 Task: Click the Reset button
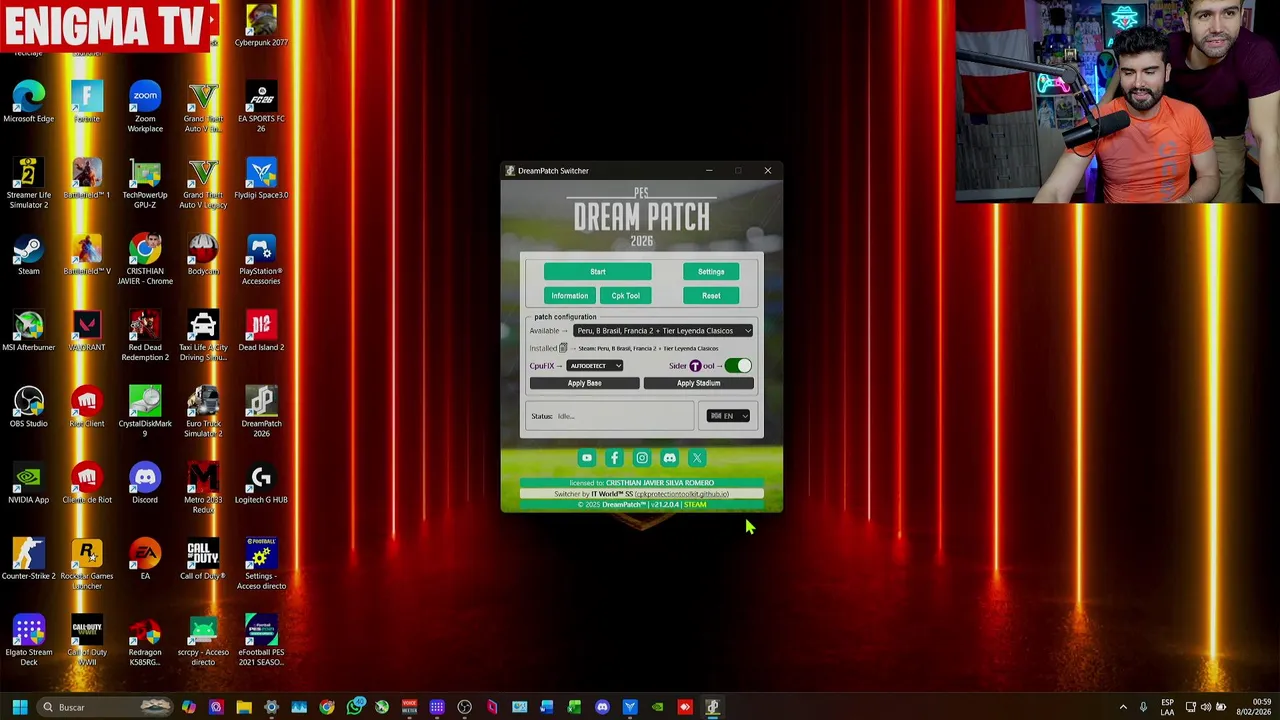pyautogui.click(x=711, y=296)
